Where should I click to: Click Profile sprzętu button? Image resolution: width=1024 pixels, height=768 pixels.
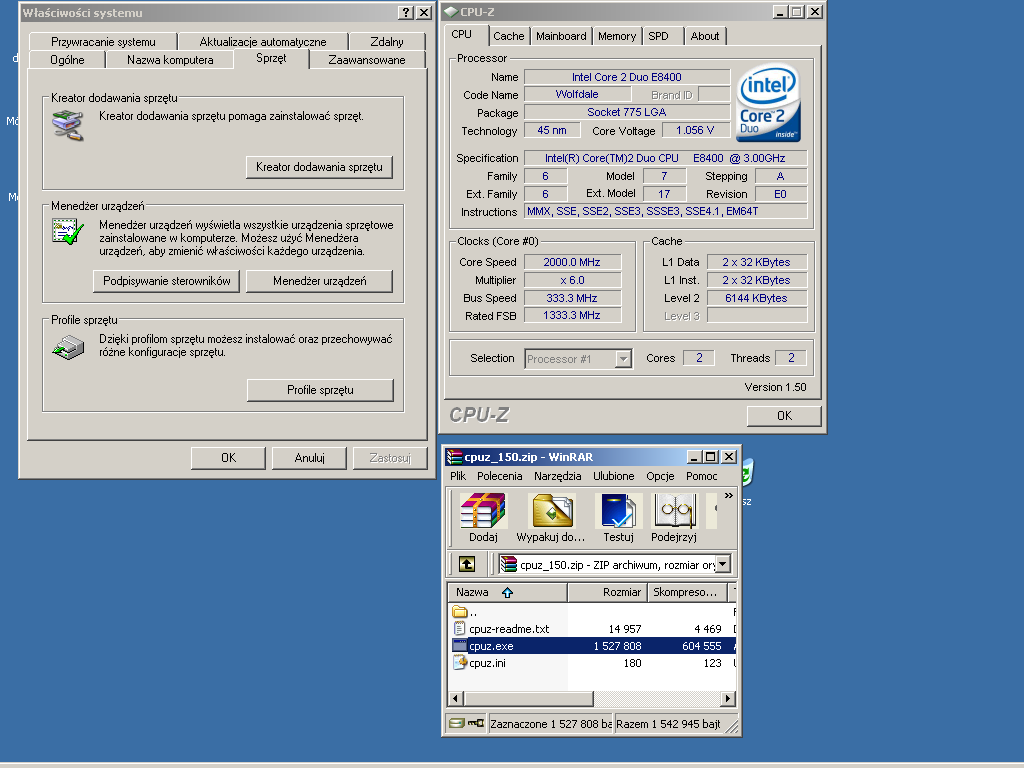320,390
